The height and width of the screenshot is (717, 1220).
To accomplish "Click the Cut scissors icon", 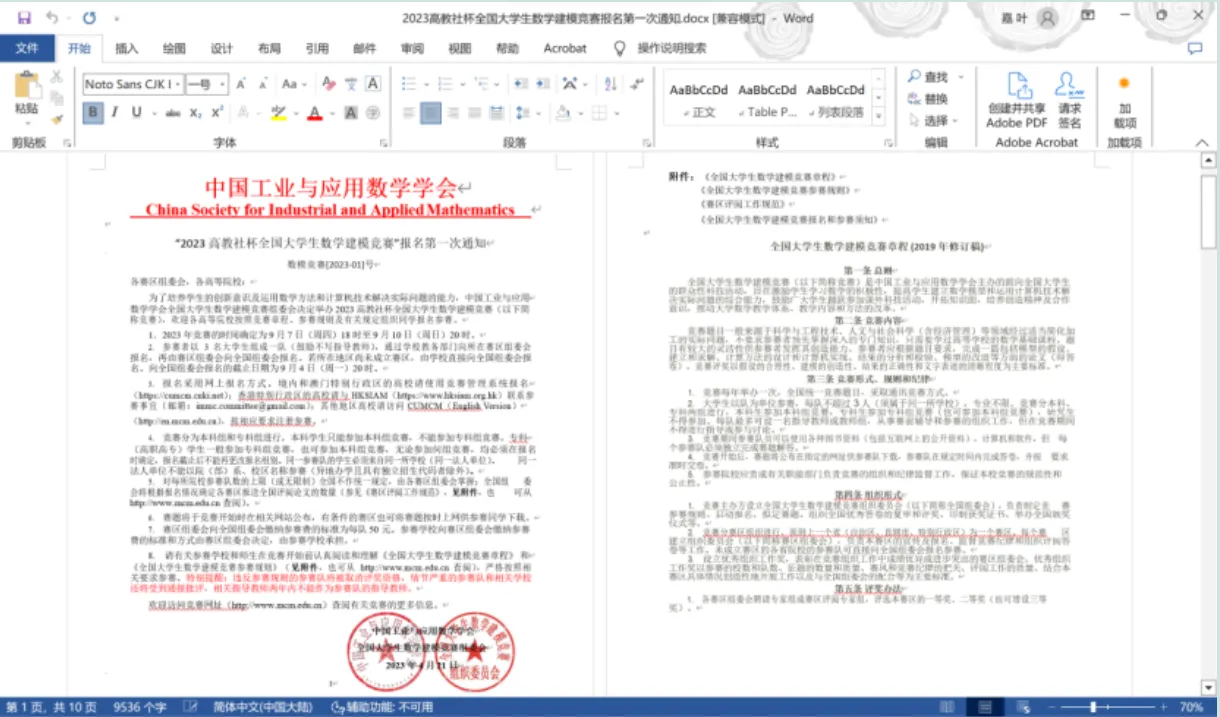I will (57, 77).
